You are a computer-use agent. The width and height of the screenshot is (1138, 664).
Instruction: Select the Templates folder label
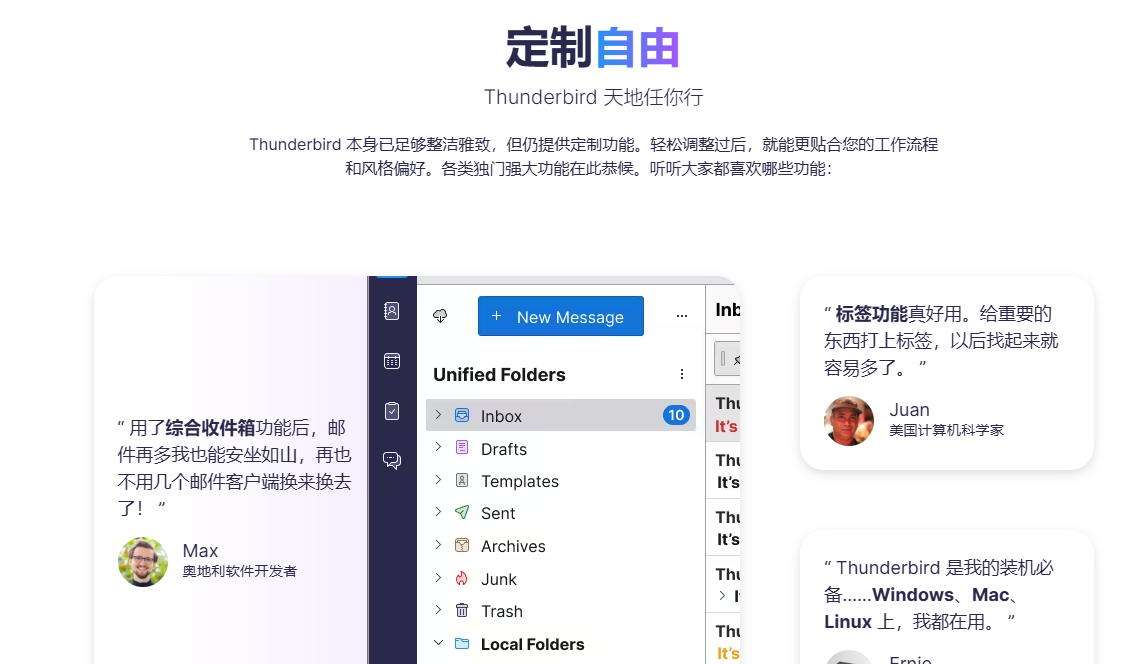tap(520, 482)
